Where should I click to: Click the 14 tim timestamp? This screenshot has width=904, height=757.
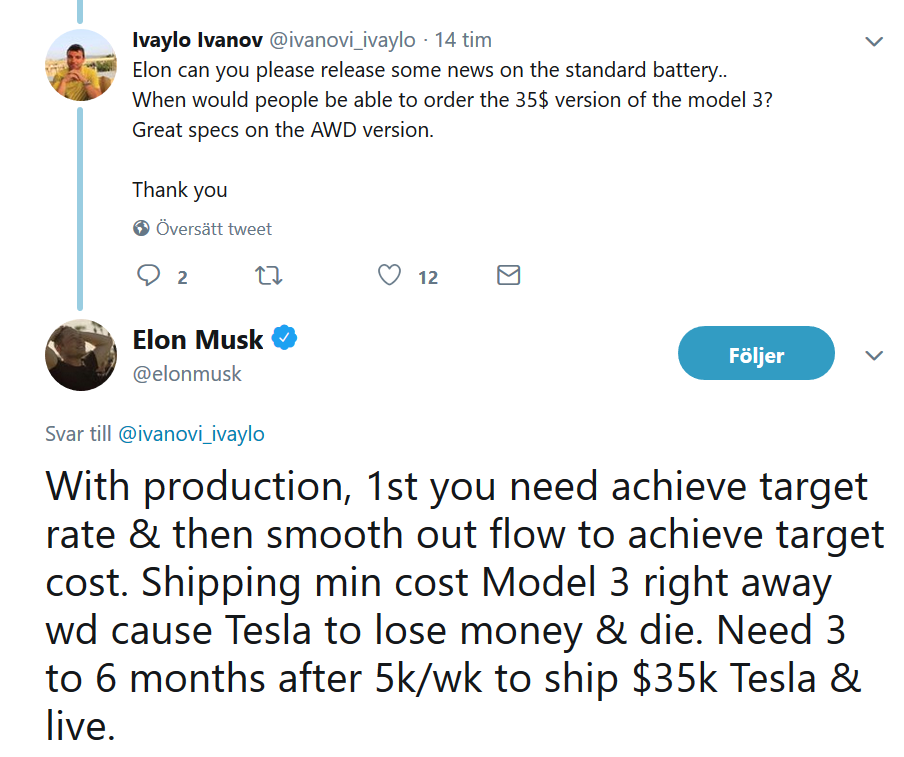(x=463, y=40)
